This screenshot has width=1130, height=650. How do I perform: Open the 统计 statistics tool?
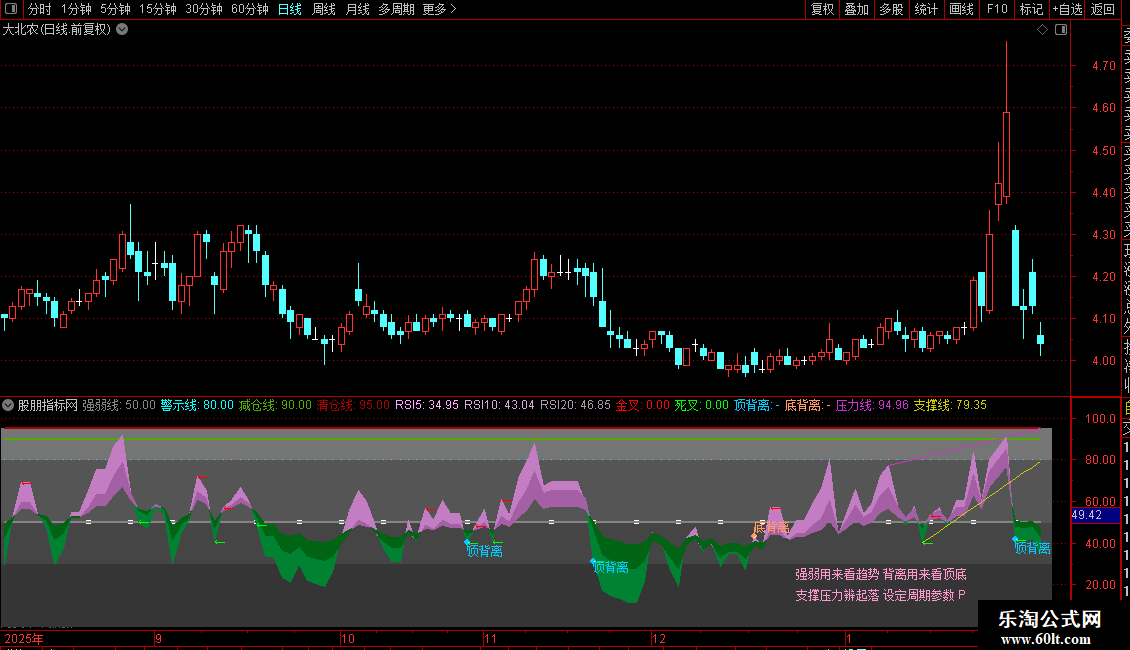pyautogui.click(x=926, y=9)
